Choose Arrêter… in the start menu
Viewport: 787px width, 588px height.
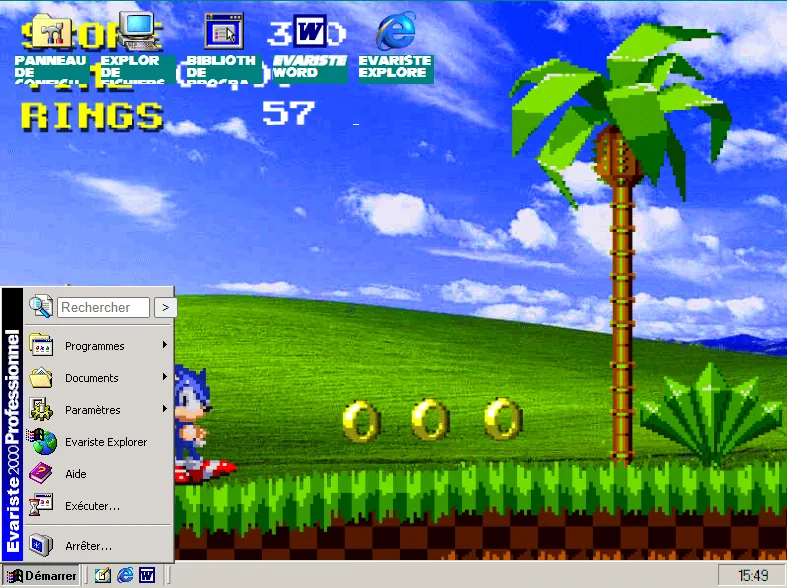pyautogui.click(x=98, y=545)
